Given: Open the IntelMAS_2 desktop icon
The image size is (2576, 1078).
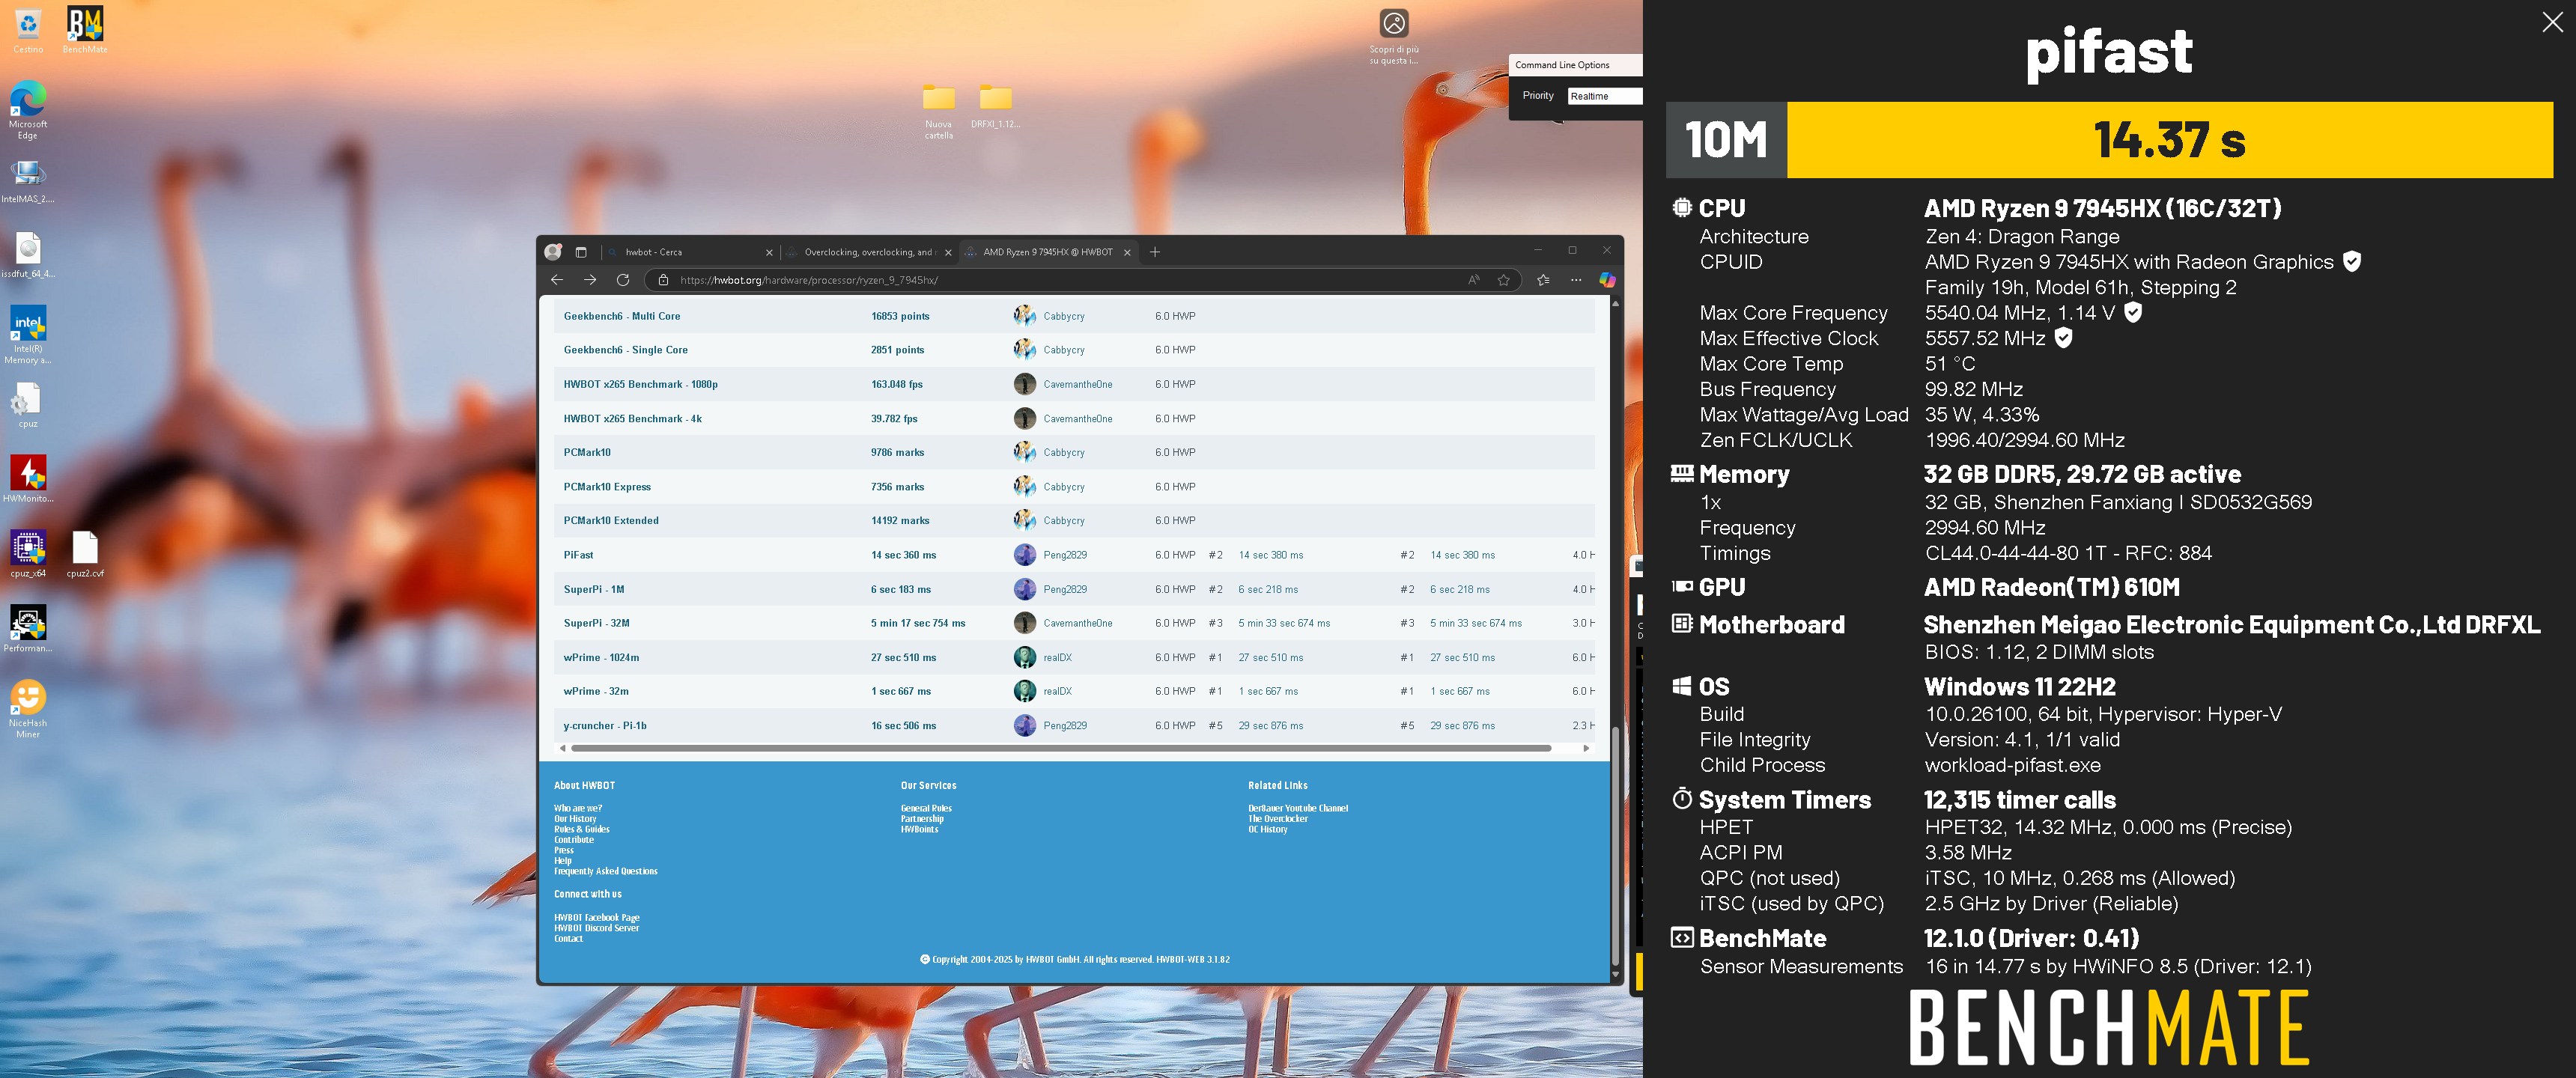Looking at the screenshot, I should 28,180.
